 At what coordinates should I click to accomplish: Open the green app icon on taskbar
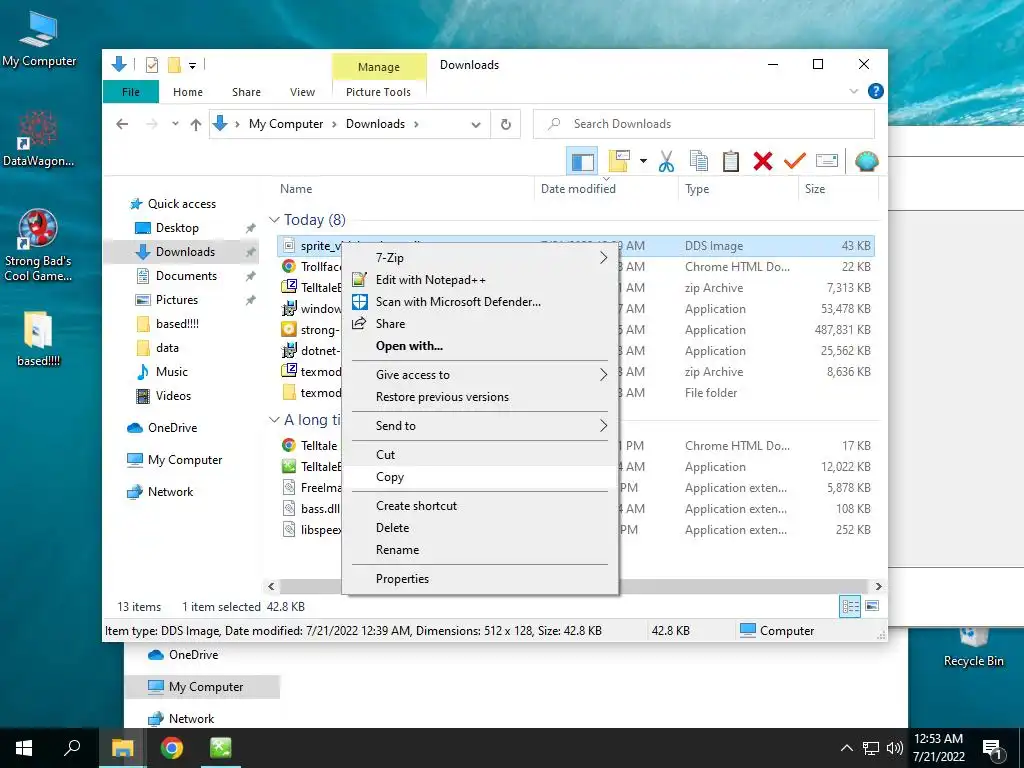pos(221,748)
